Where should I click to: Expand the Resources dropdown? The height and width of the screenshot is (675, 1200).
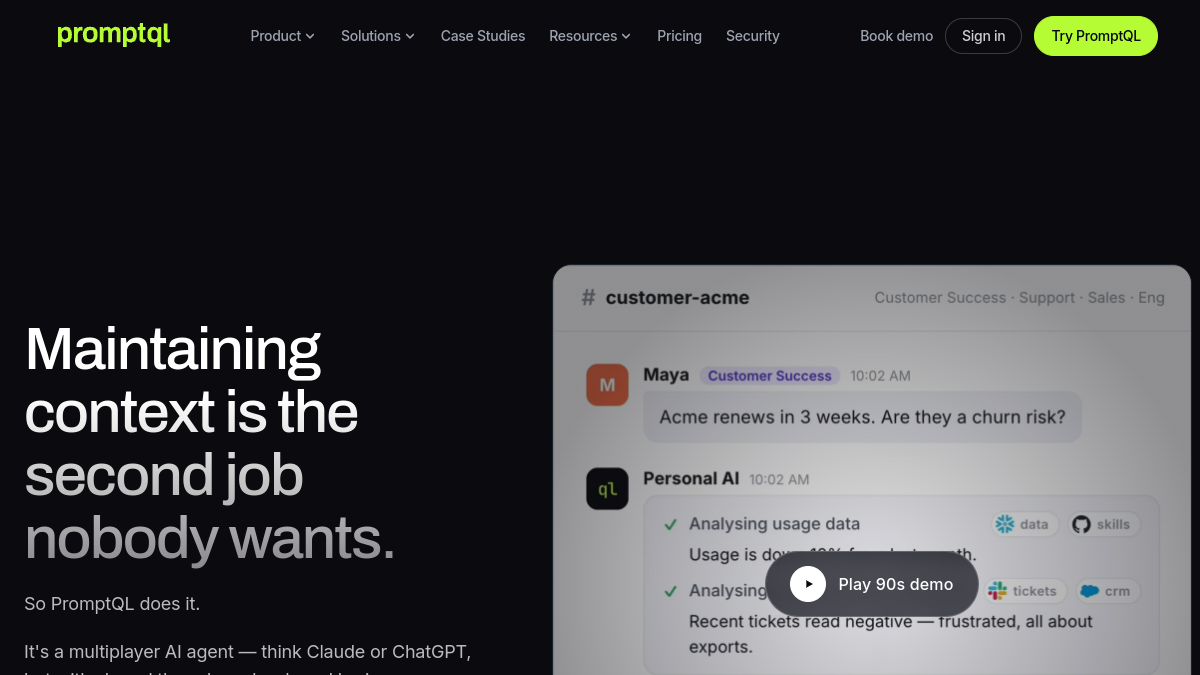(590, 36)
